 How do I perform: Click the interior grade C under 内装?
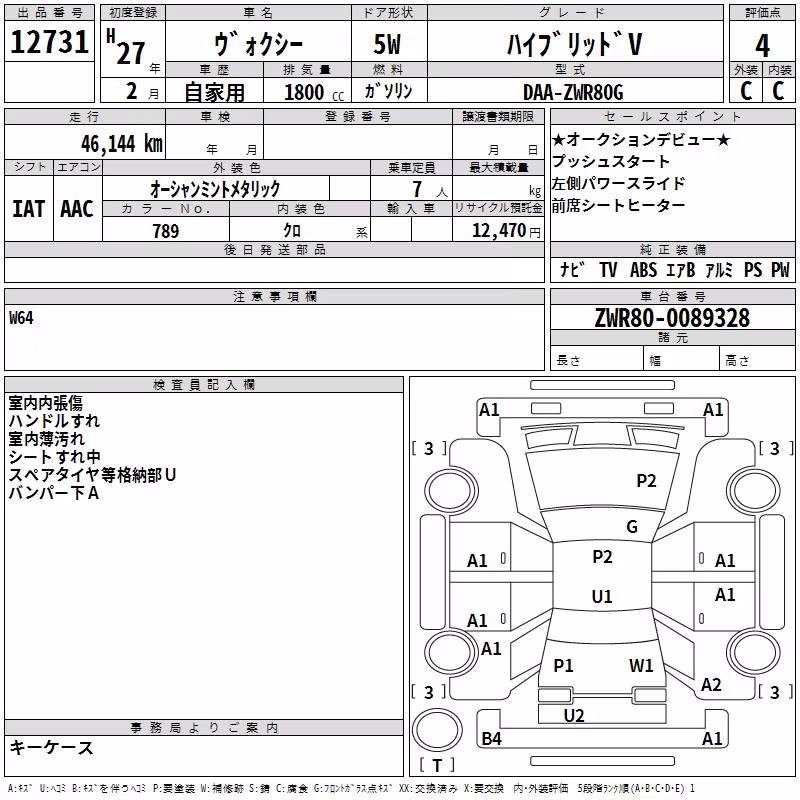point(778,91)
